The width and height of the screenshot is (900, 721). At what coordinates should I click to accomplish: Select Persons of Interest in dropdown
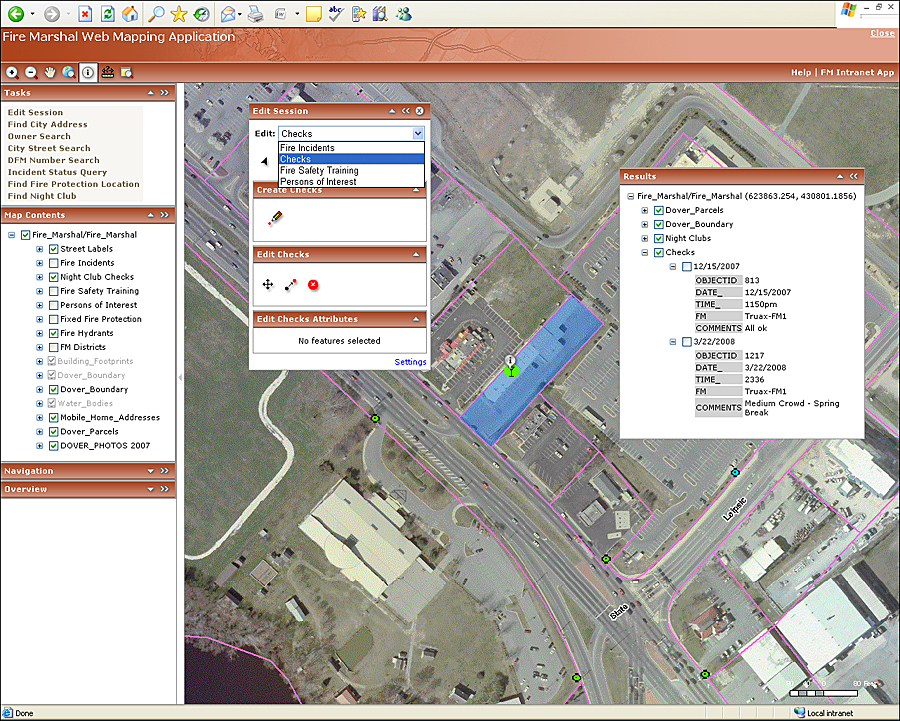(318, 182)
